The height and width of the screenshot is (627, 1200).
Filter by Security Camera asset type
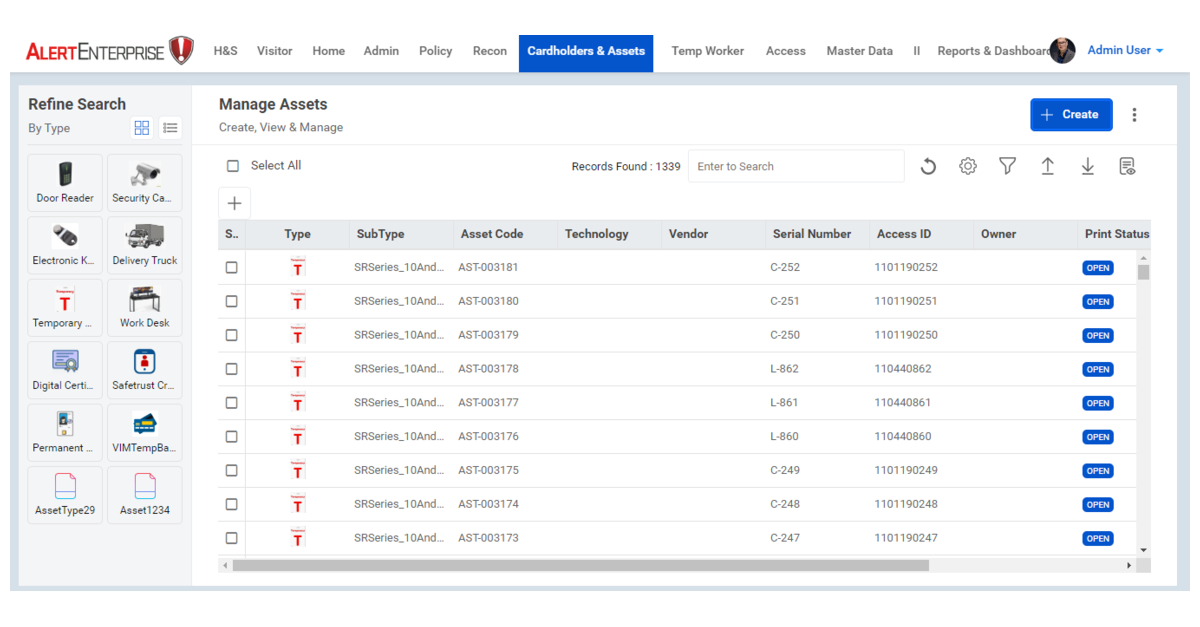point(144,182)
